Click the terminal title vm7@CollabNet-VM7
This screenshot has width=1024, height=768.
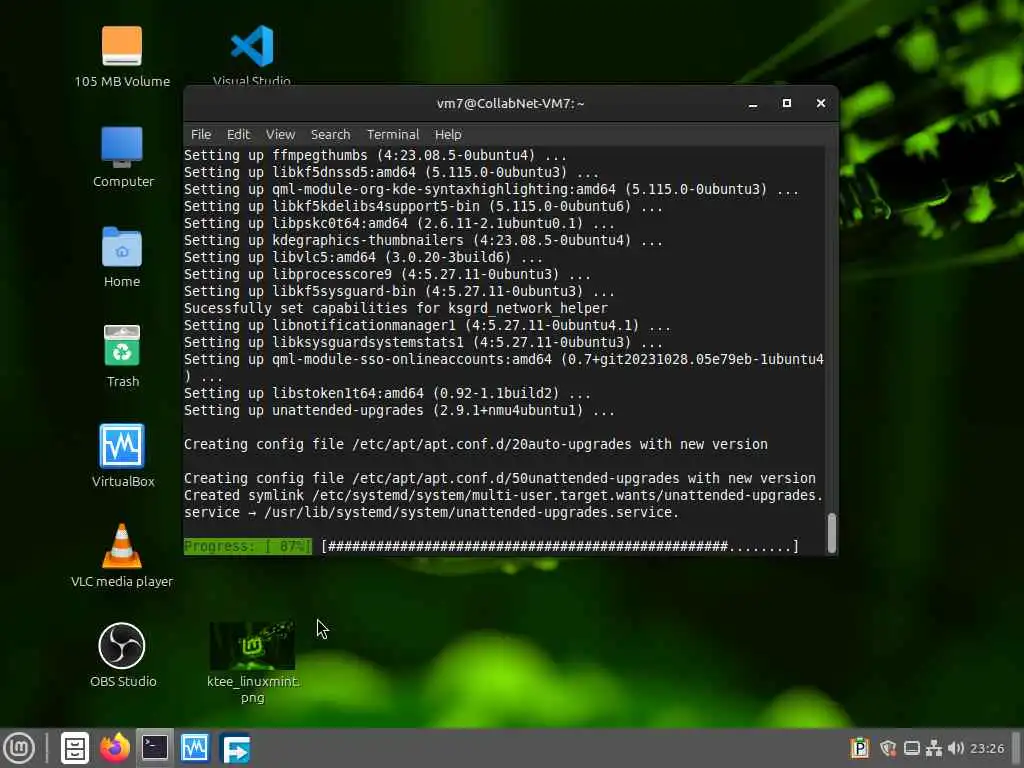(511, 103)
